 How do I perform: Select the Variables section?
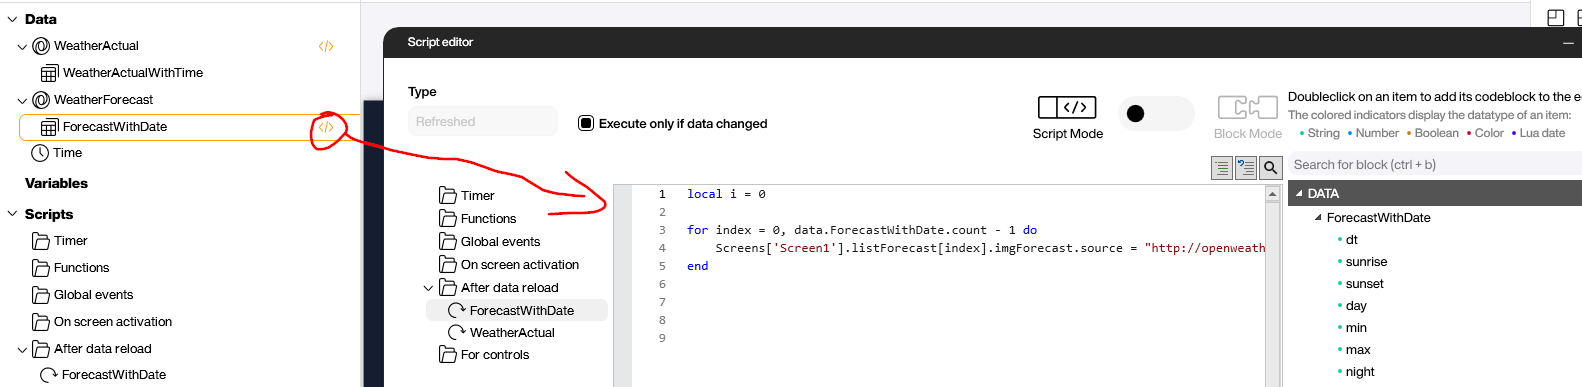(x=56, y=183)
